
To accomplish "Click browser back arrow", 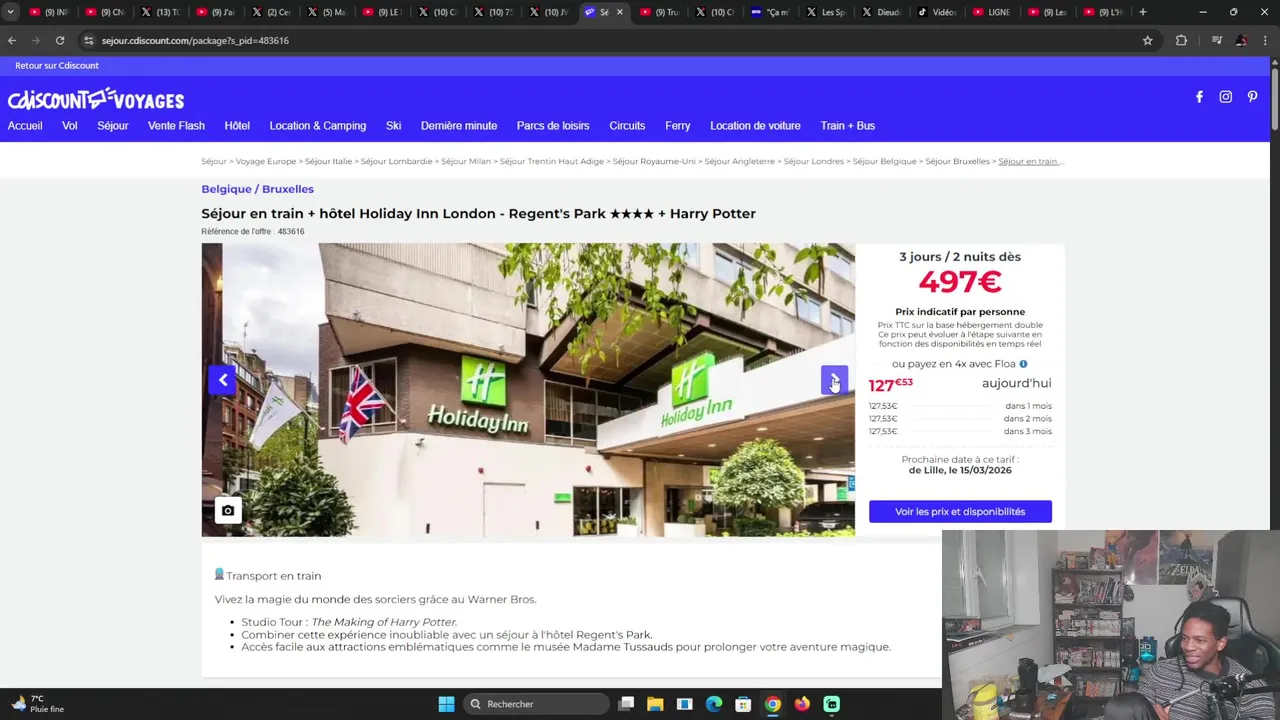I will [x=12, y=40].
